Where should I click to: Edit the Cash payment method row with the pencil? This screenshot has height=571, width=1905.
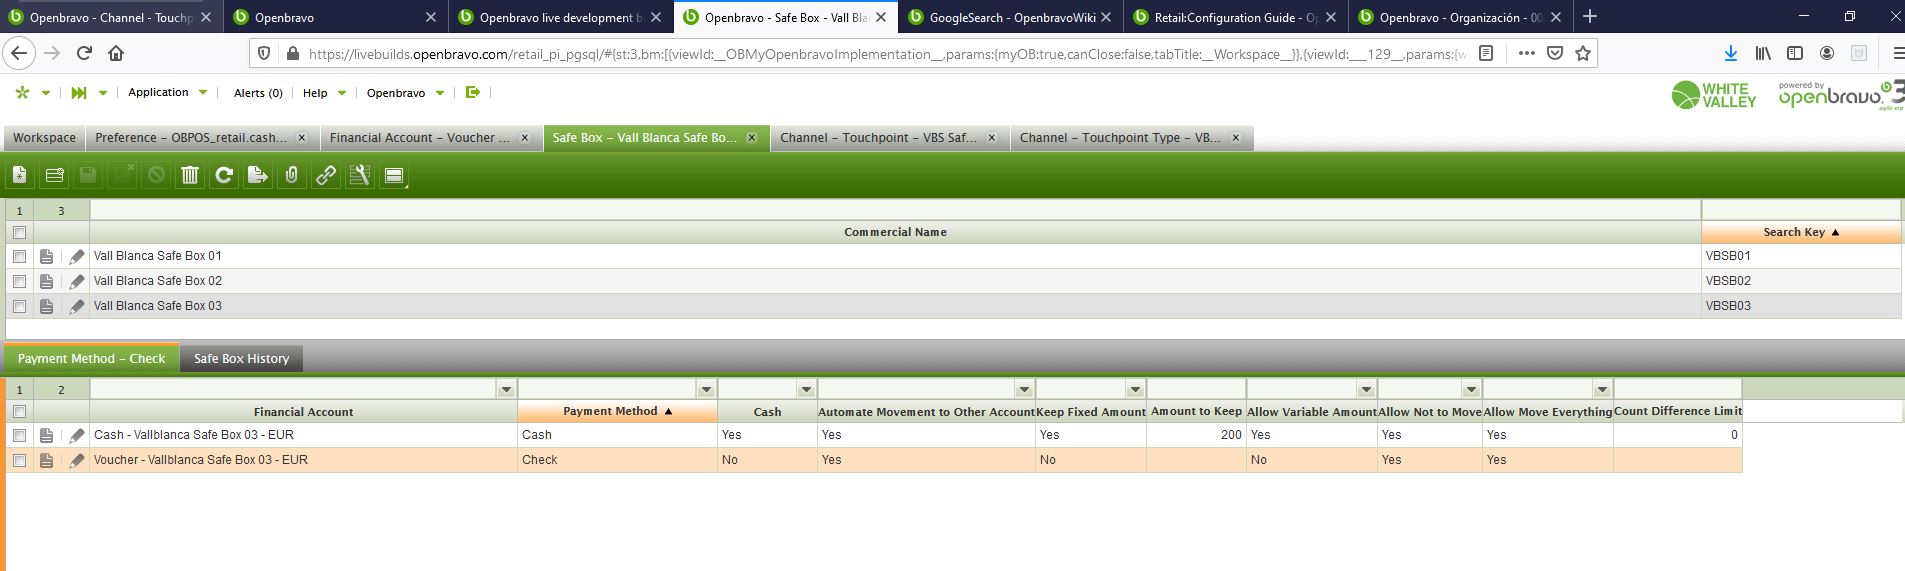[x=77, y=435]
